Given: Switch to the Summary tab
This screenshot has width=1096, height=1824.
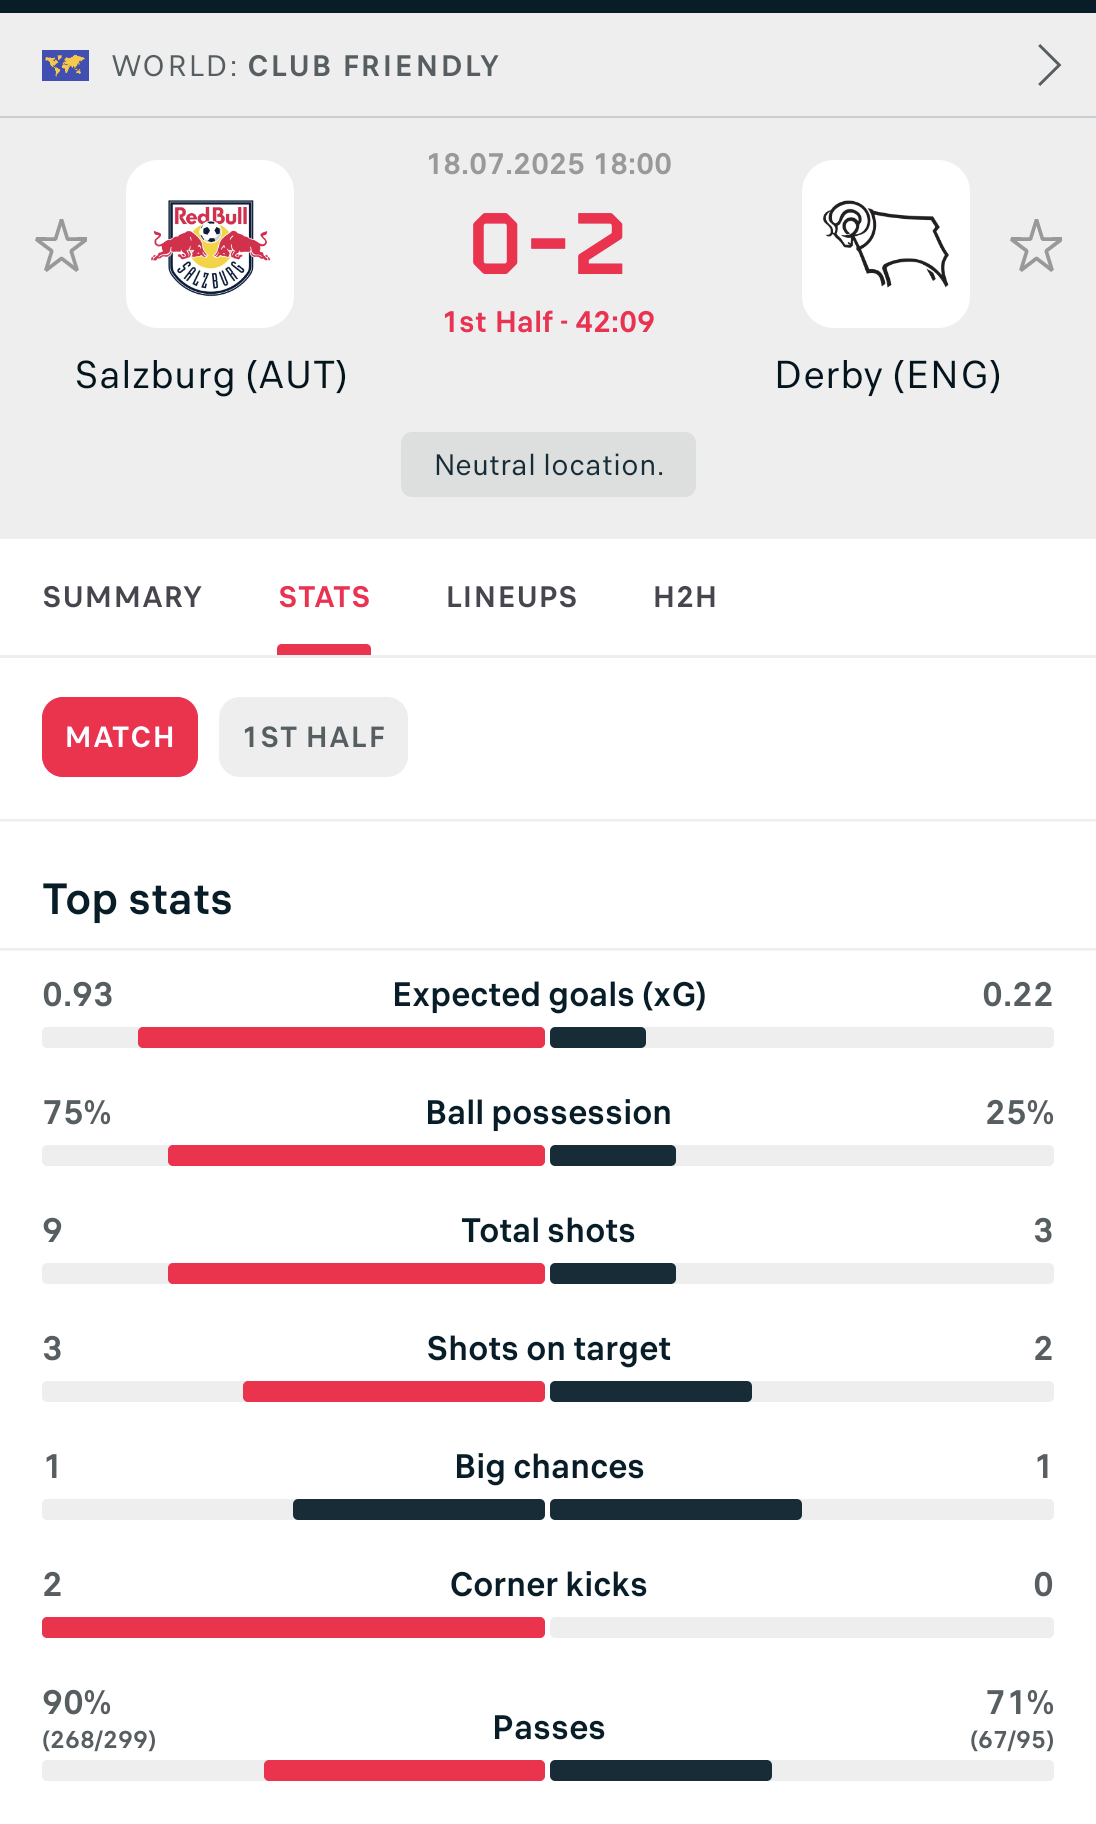Looking at the screenshot, I should pyautogui.click(x=122, y=597).
